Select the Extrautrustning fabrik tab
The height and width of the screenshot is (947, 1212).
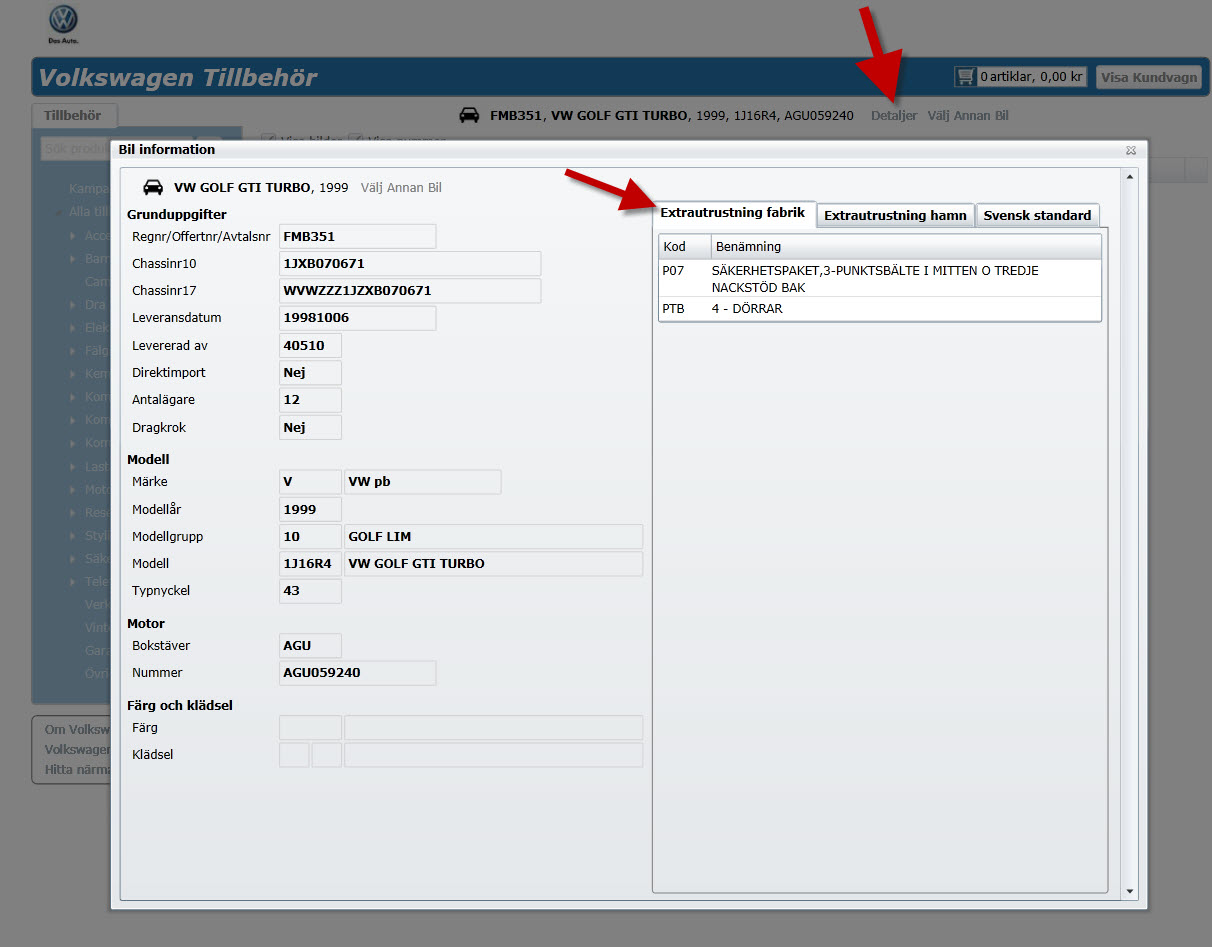[x=732, y=214]
